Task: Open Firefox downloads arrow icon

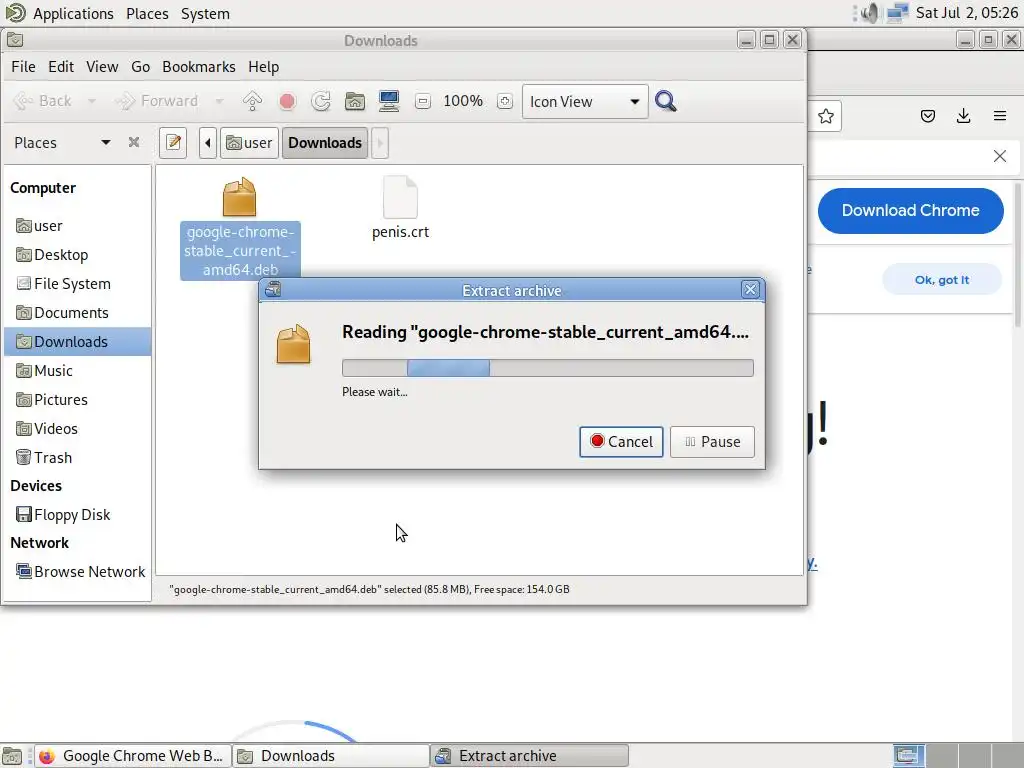Action: 963,116
